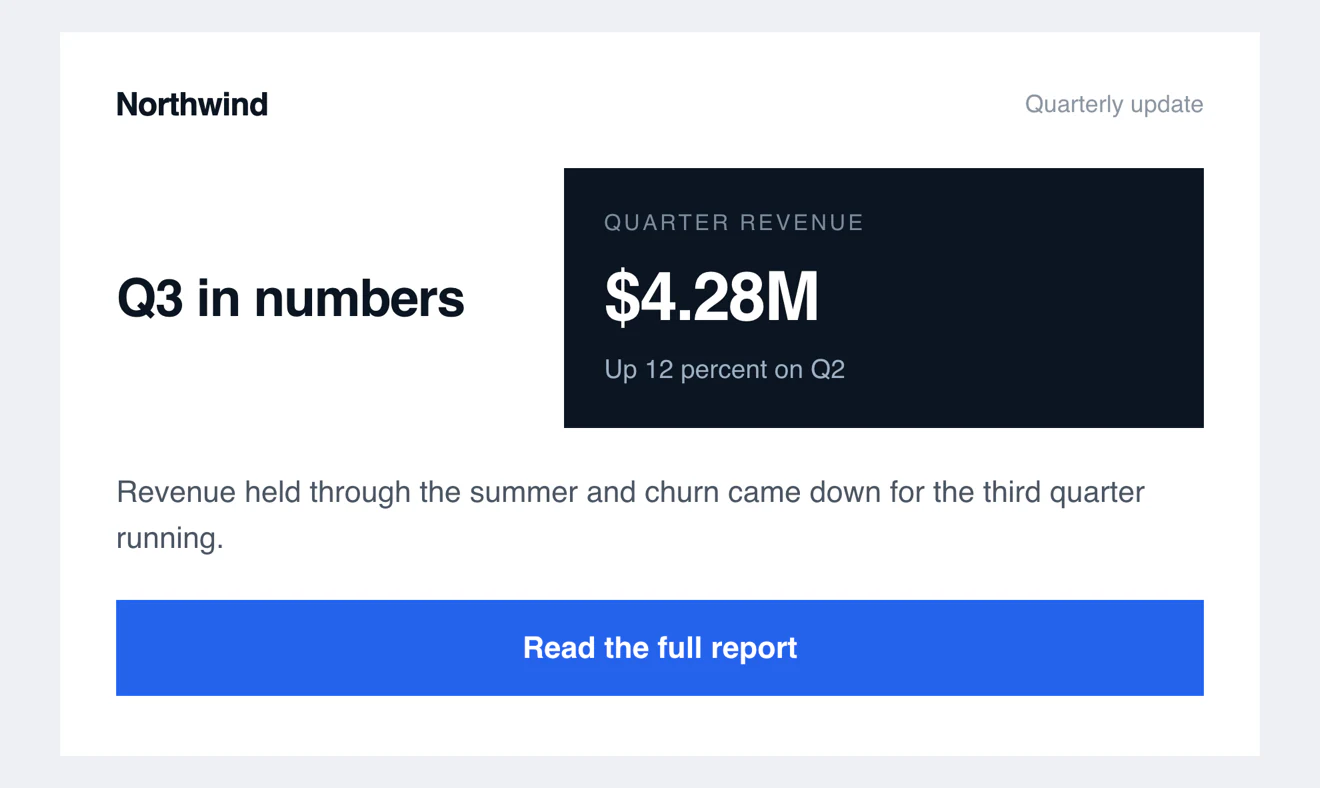The width and height of the screenshot is (1320, 788).
Task: Click the Q3 in numbers heading
Action: [x=291, y=298]
